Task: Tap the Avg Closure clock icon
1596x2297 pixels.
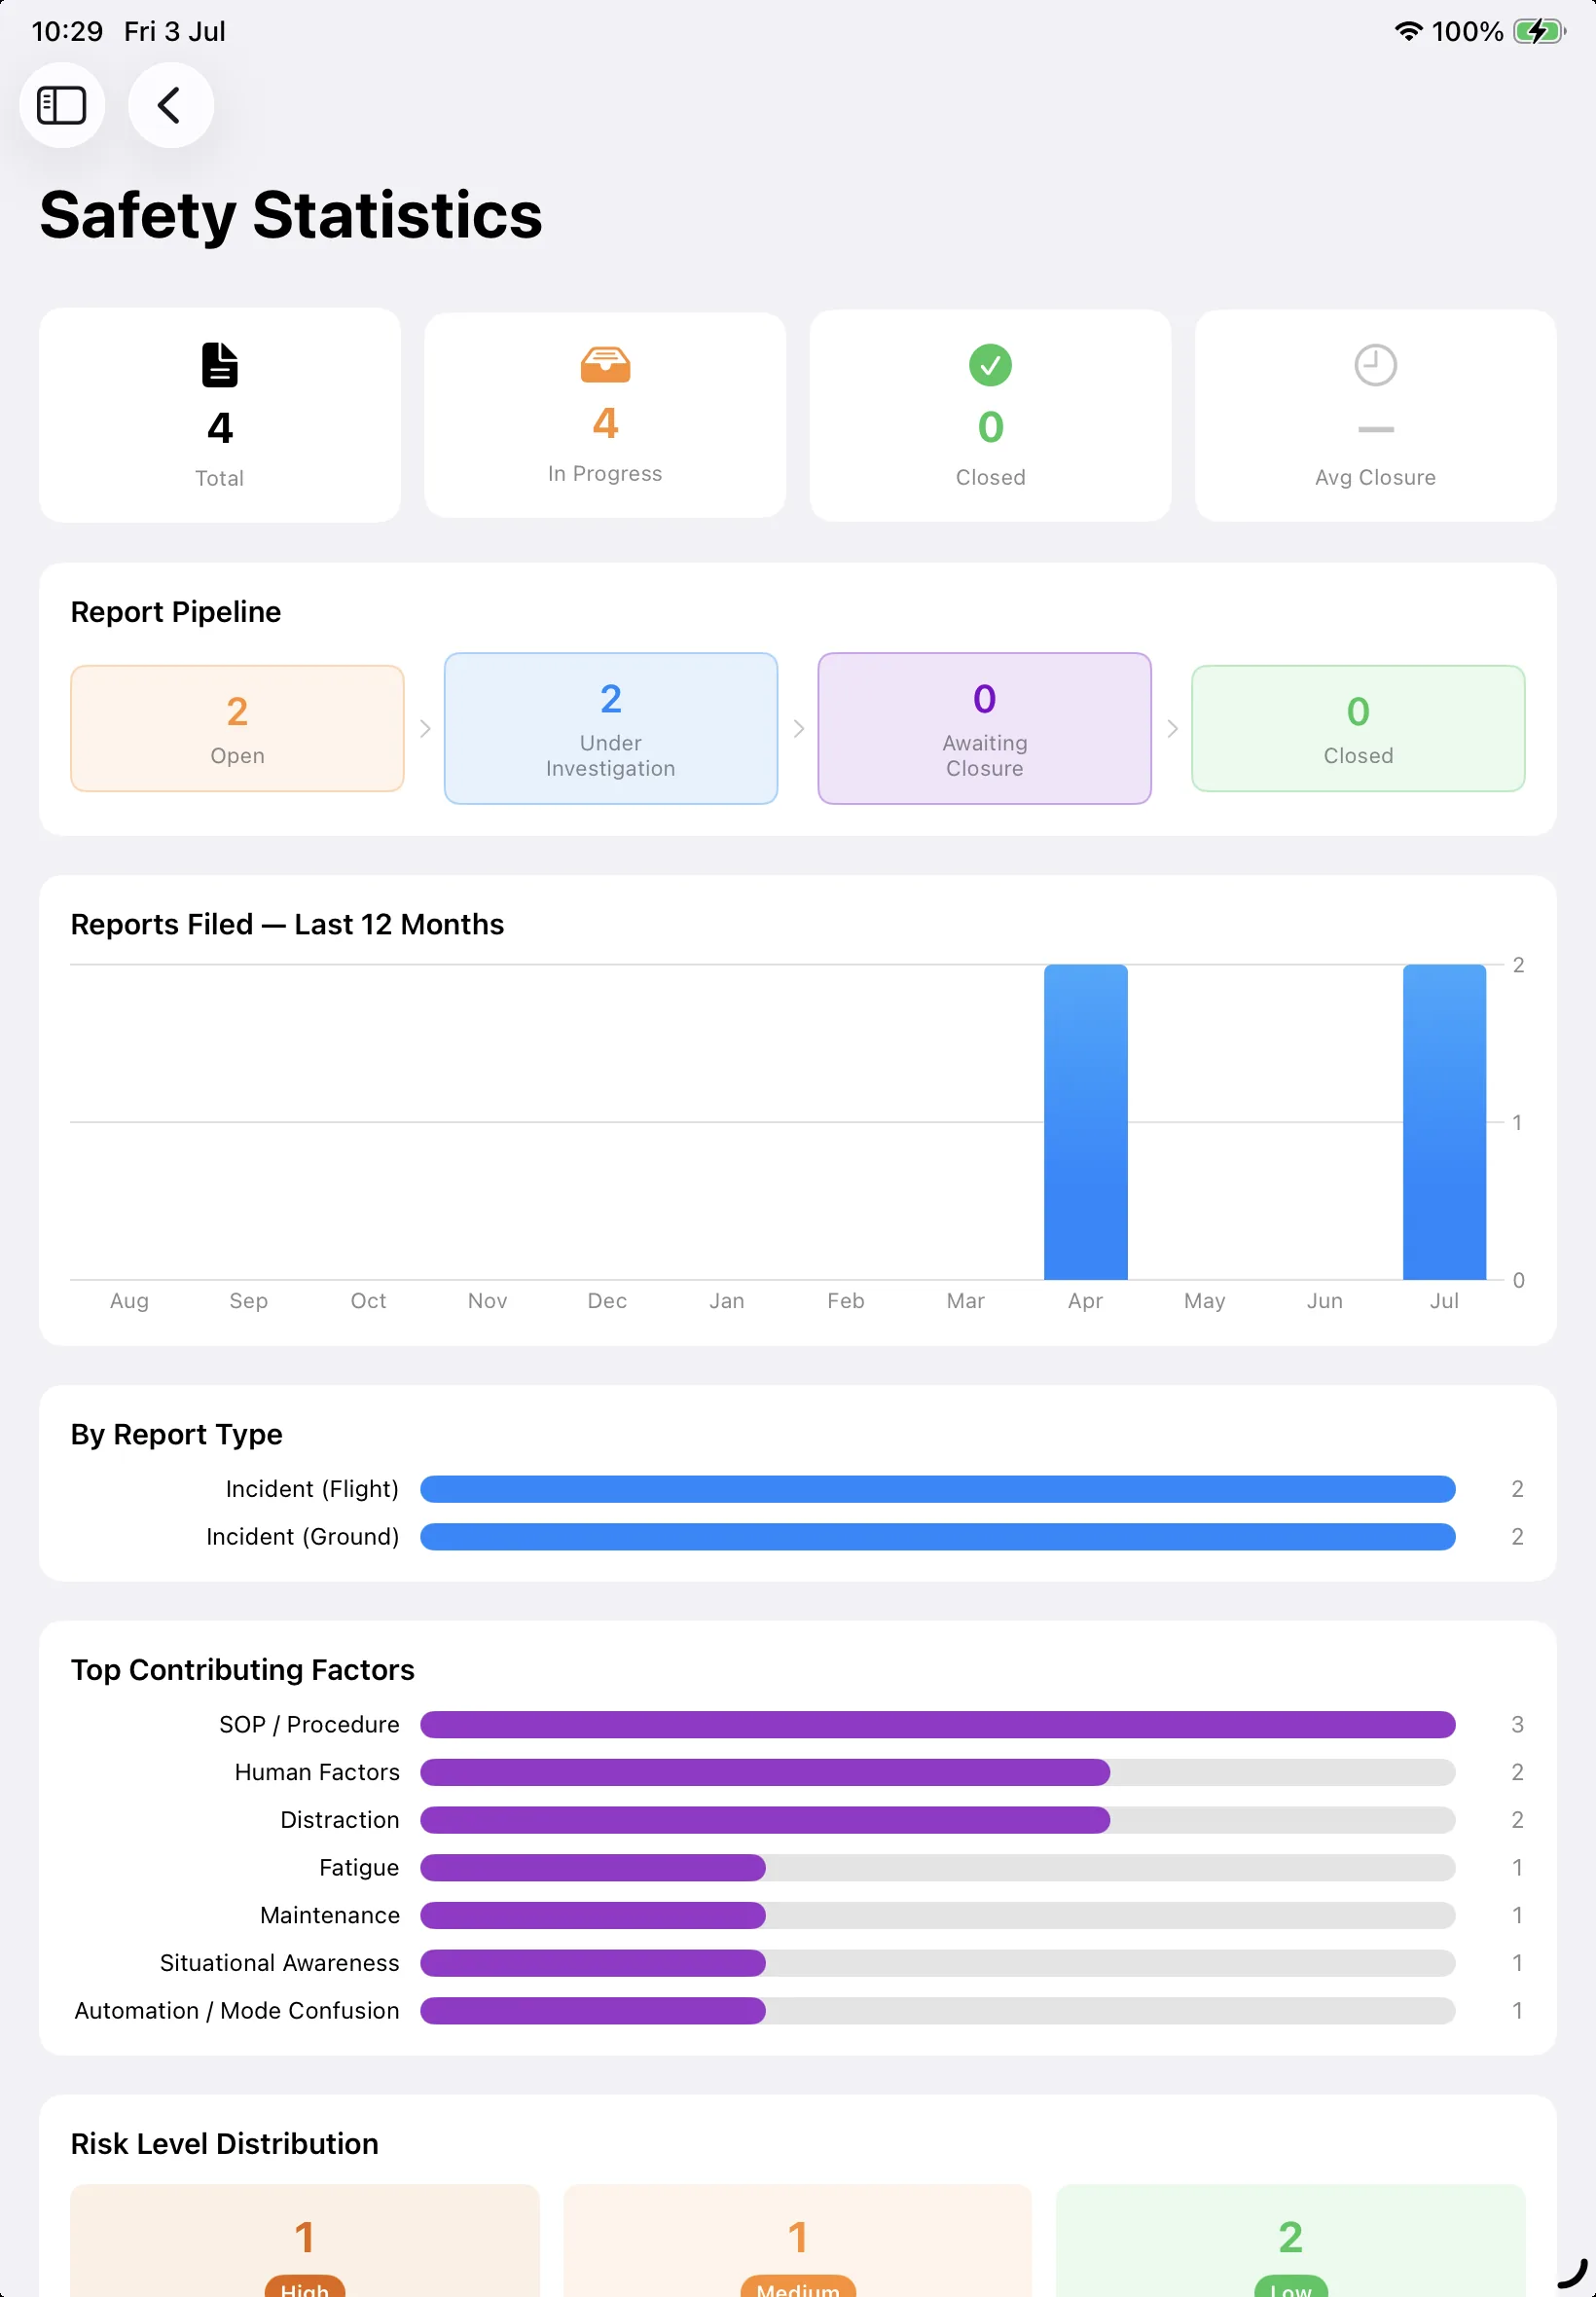Action: (x=1375, y=365)
